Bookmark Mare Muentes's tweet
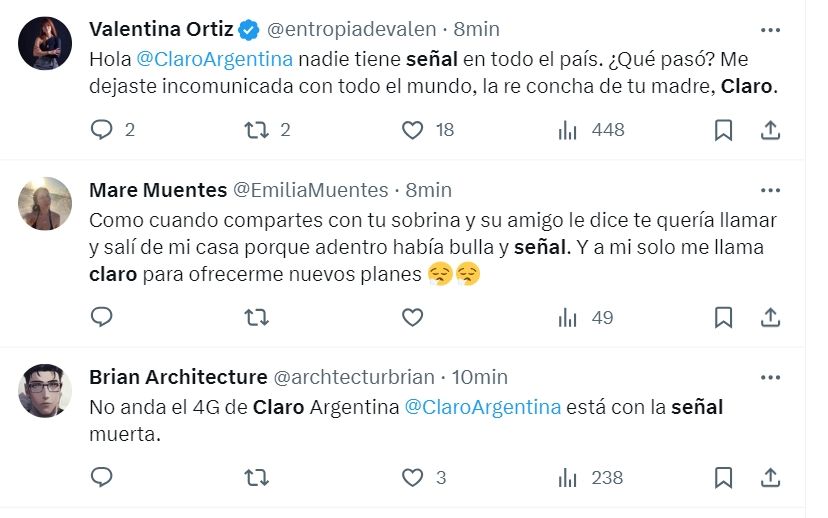This screenshot has height=518, width=828. 724,317
